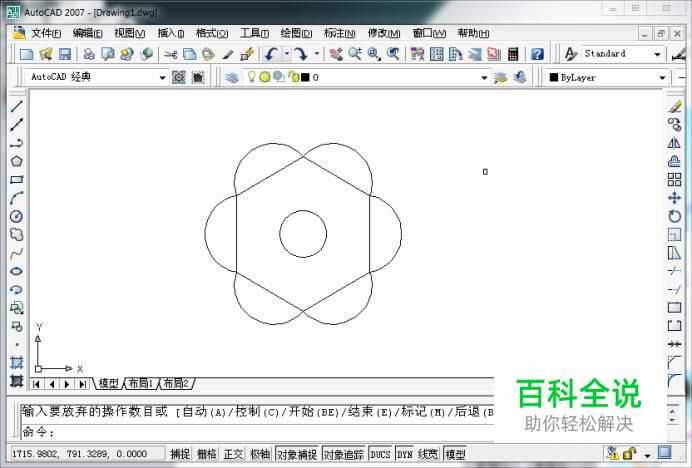Jump to last layout tab arrow
Viewport: 692px width, 468px height.
[x=83, y=384]
